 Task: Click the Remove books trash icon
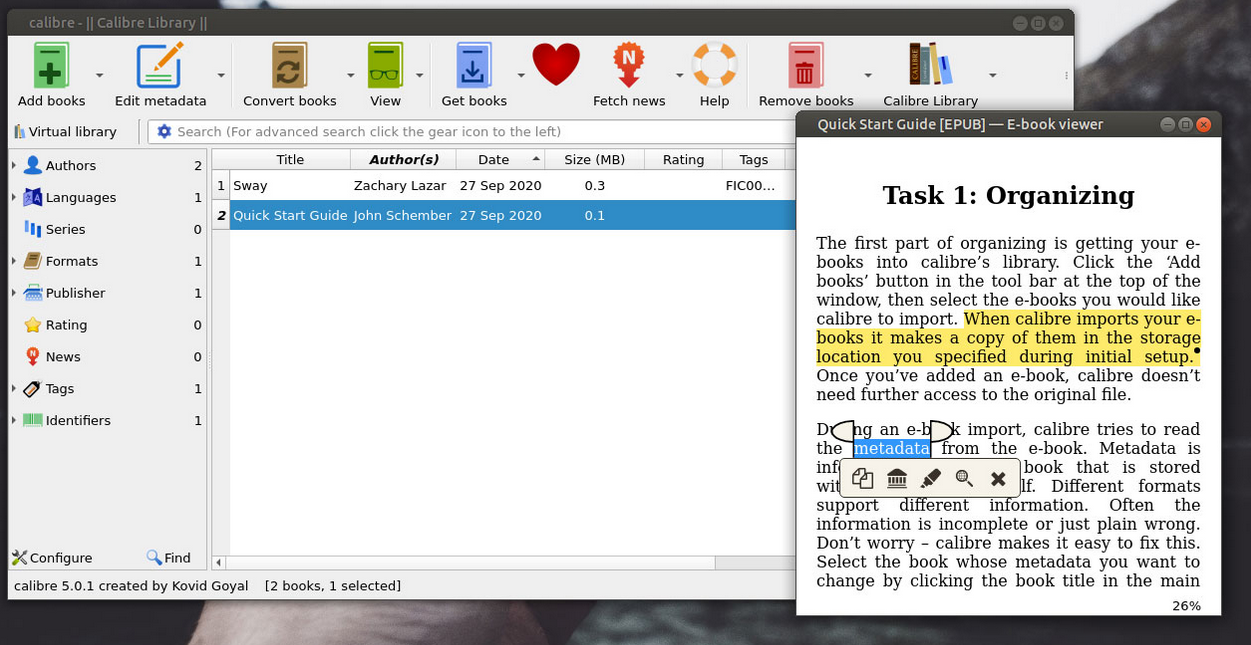pyautogui.click(x=805, y=67)
